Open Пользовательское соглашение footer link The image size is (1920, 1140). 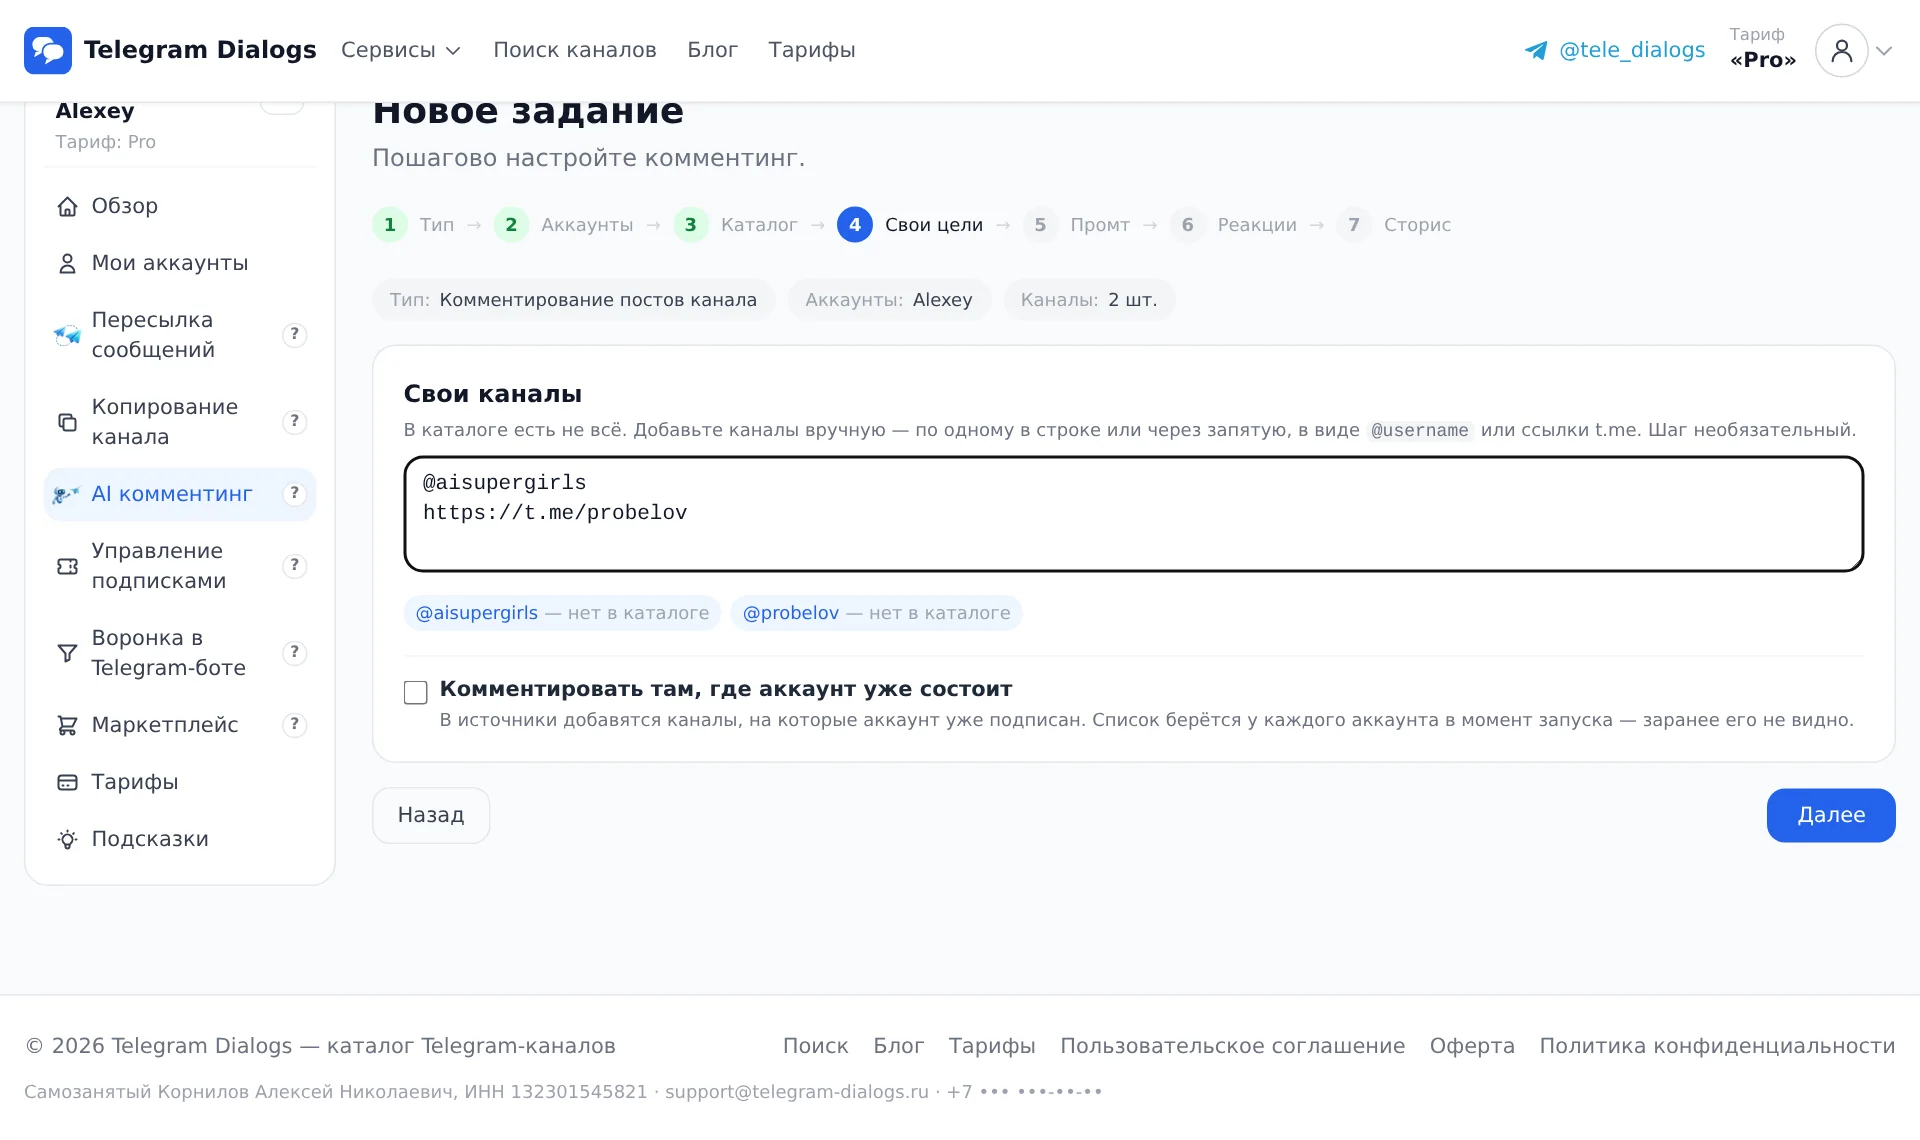1233,1046
